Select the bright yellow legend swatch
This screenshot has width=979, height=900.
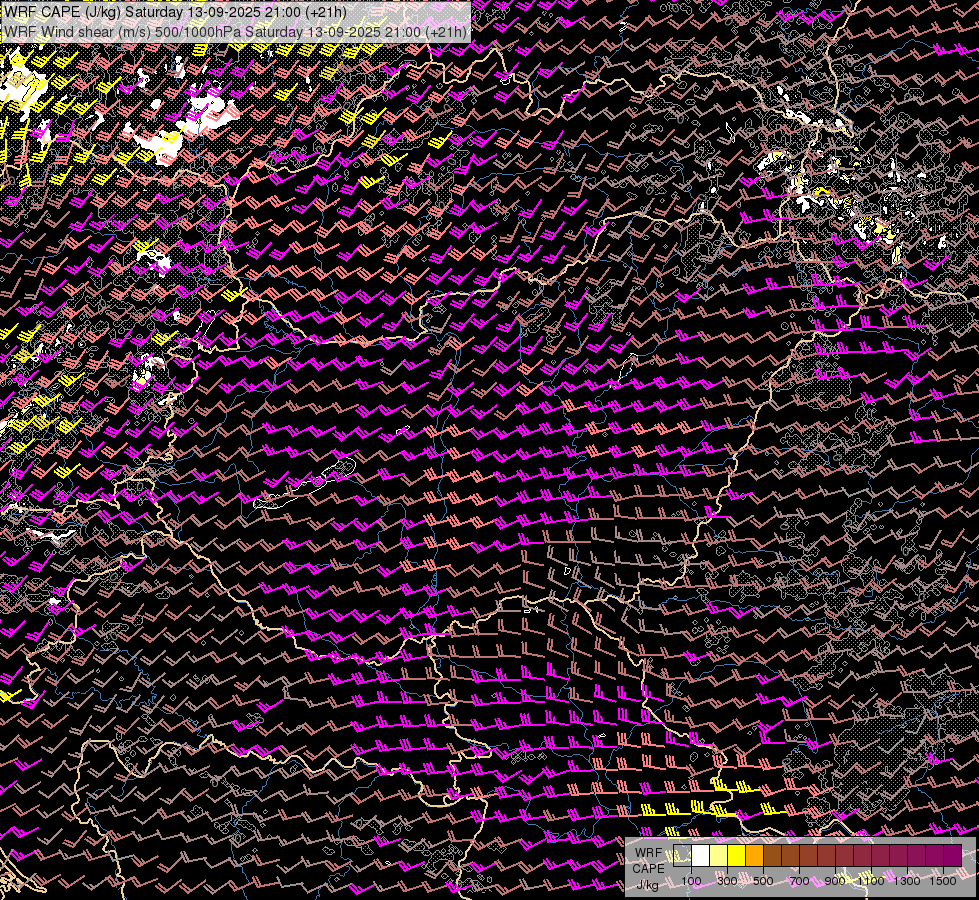click(737, 855)
